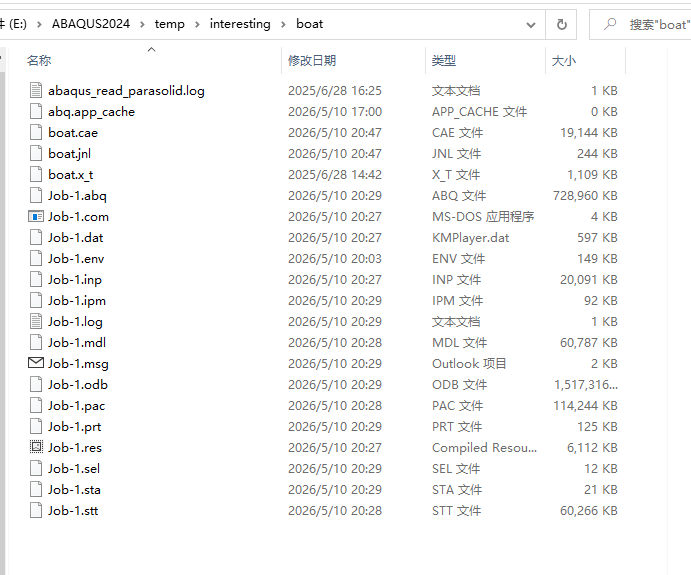Click the Job-1.ipm file icon

pos(36,300)
